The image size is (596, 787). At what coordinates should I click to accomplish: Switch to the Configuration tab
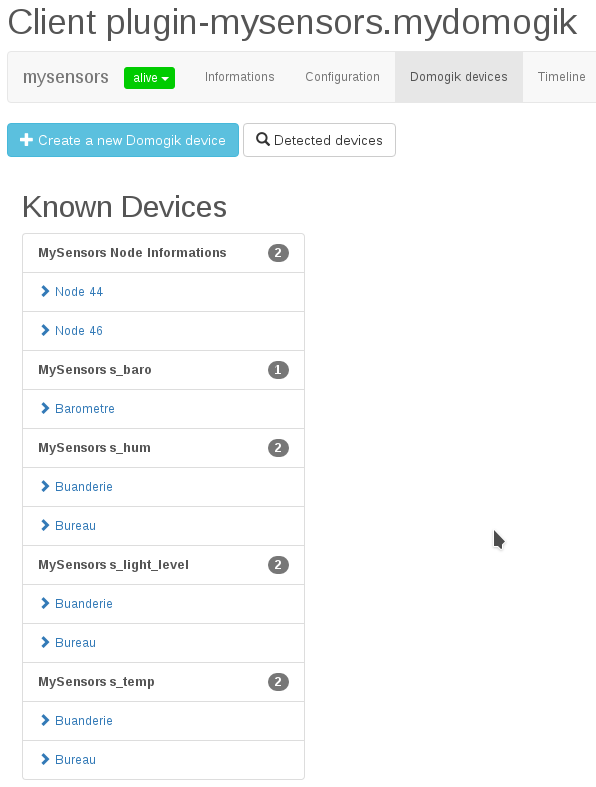342,77
